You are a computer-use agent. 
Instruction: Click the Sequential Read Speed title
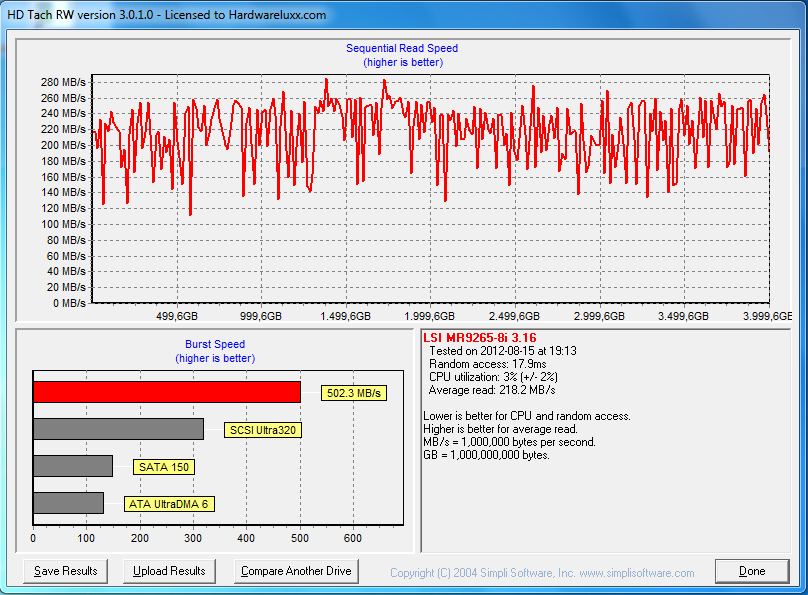tap(402, 48)
